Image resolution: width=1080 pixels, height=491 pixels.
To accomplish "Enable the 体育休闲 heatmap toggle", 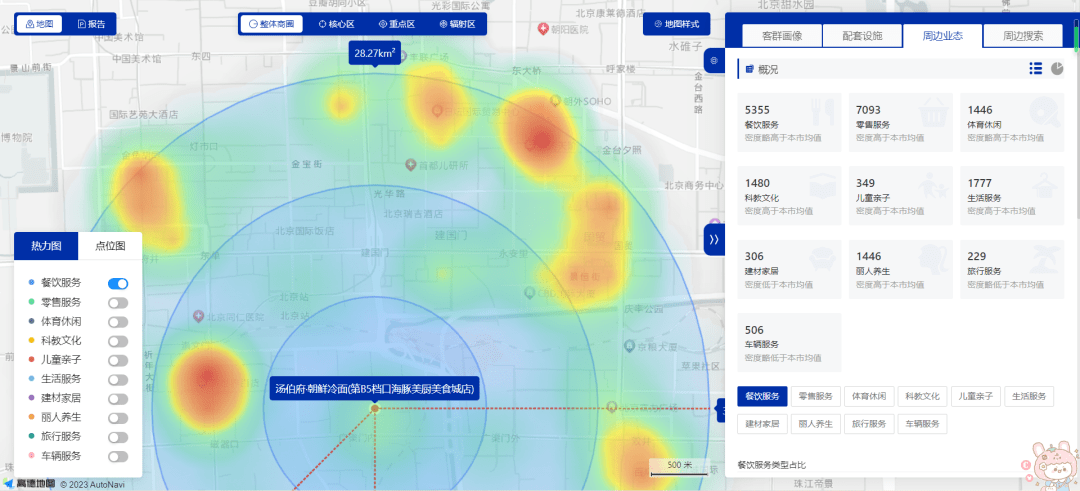I will [x=118, y=322].
